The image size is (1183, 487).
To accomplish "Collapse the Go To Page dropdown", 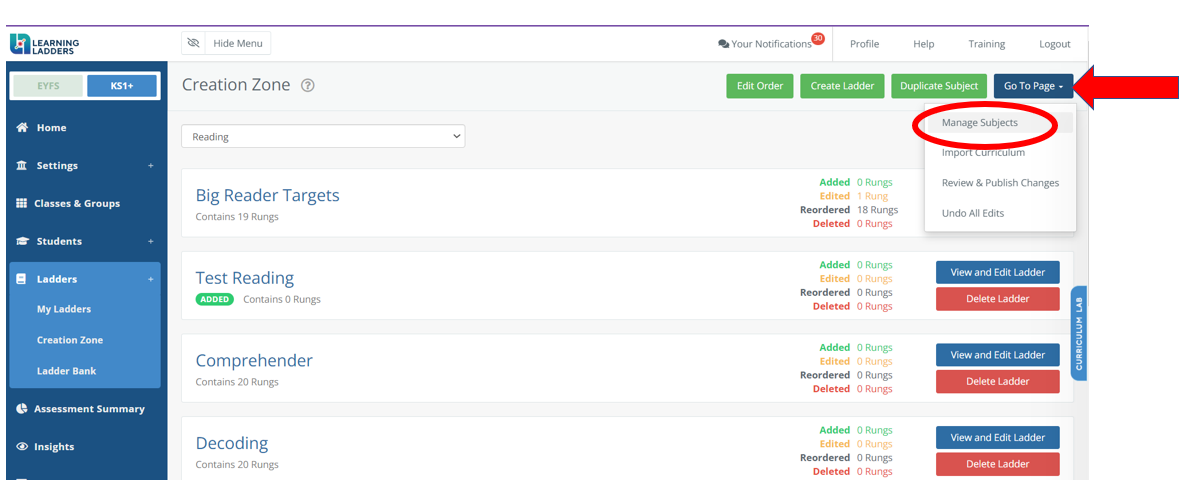I will point(1033,86).
